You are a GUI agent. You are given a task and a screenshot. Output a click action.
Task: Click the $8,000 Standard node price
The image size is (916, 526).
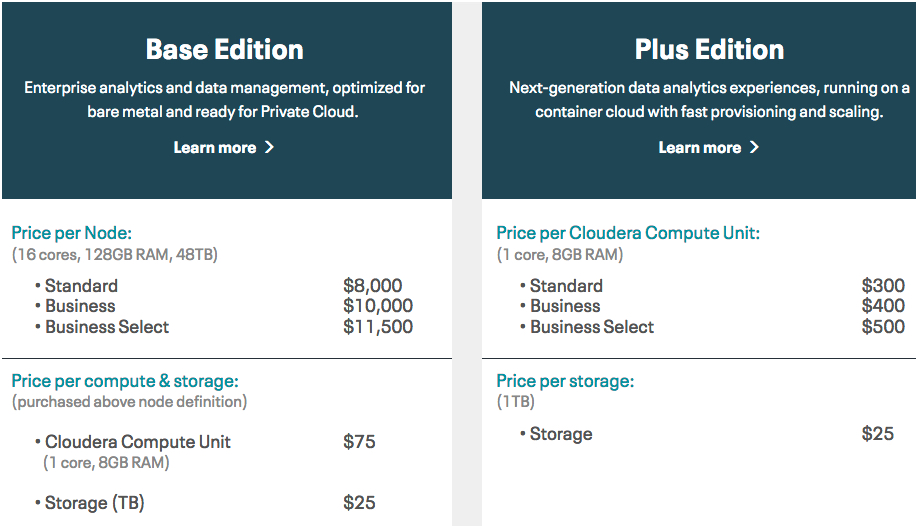(x=372, y=286)
